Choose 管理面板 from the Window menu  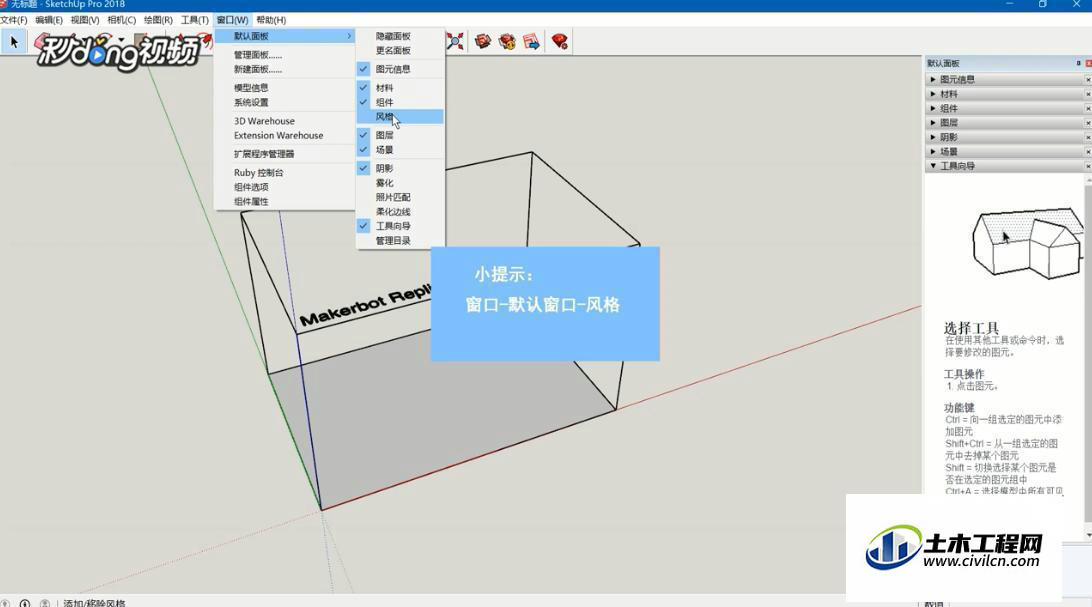(284, 54)
